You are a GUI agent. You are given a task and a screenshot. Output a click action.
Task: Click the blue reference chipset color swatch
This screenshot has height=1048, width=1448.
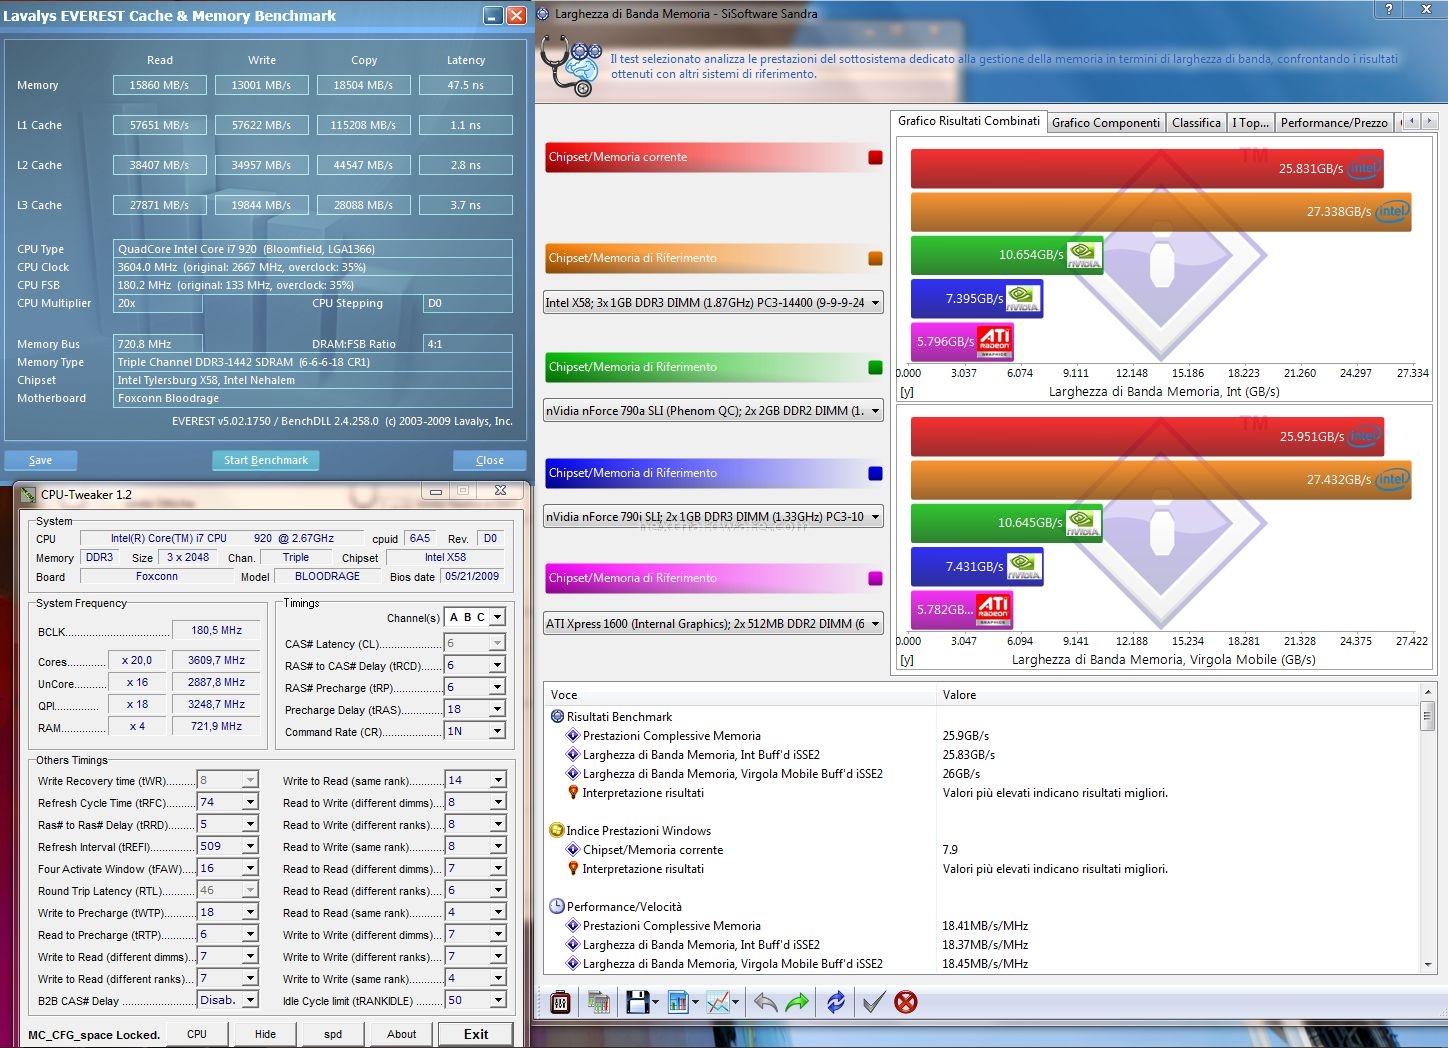click(x=875, y=473)
